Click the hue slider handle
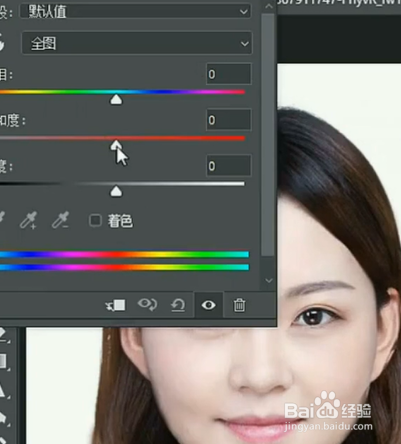401x444 pixels. (x=116, y=99)
